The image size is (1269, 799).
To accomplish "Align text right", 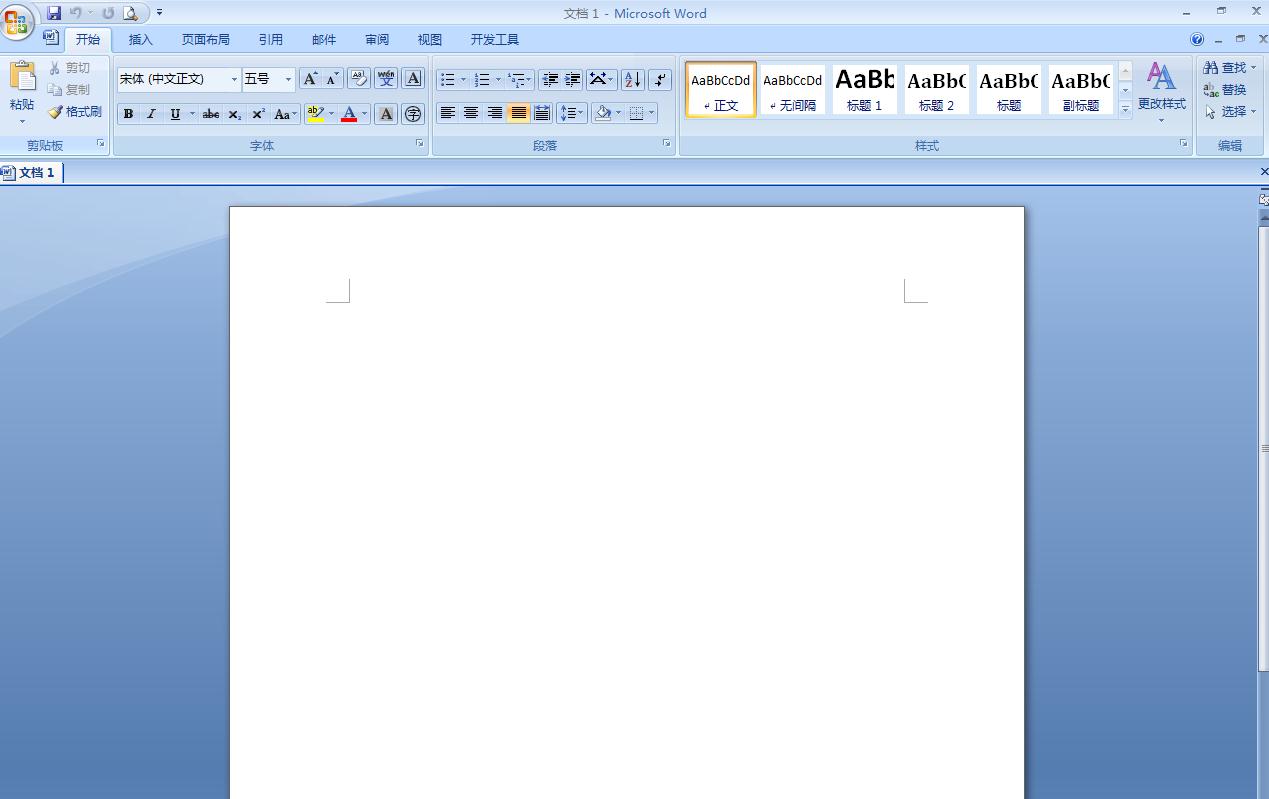I will 494,113.
